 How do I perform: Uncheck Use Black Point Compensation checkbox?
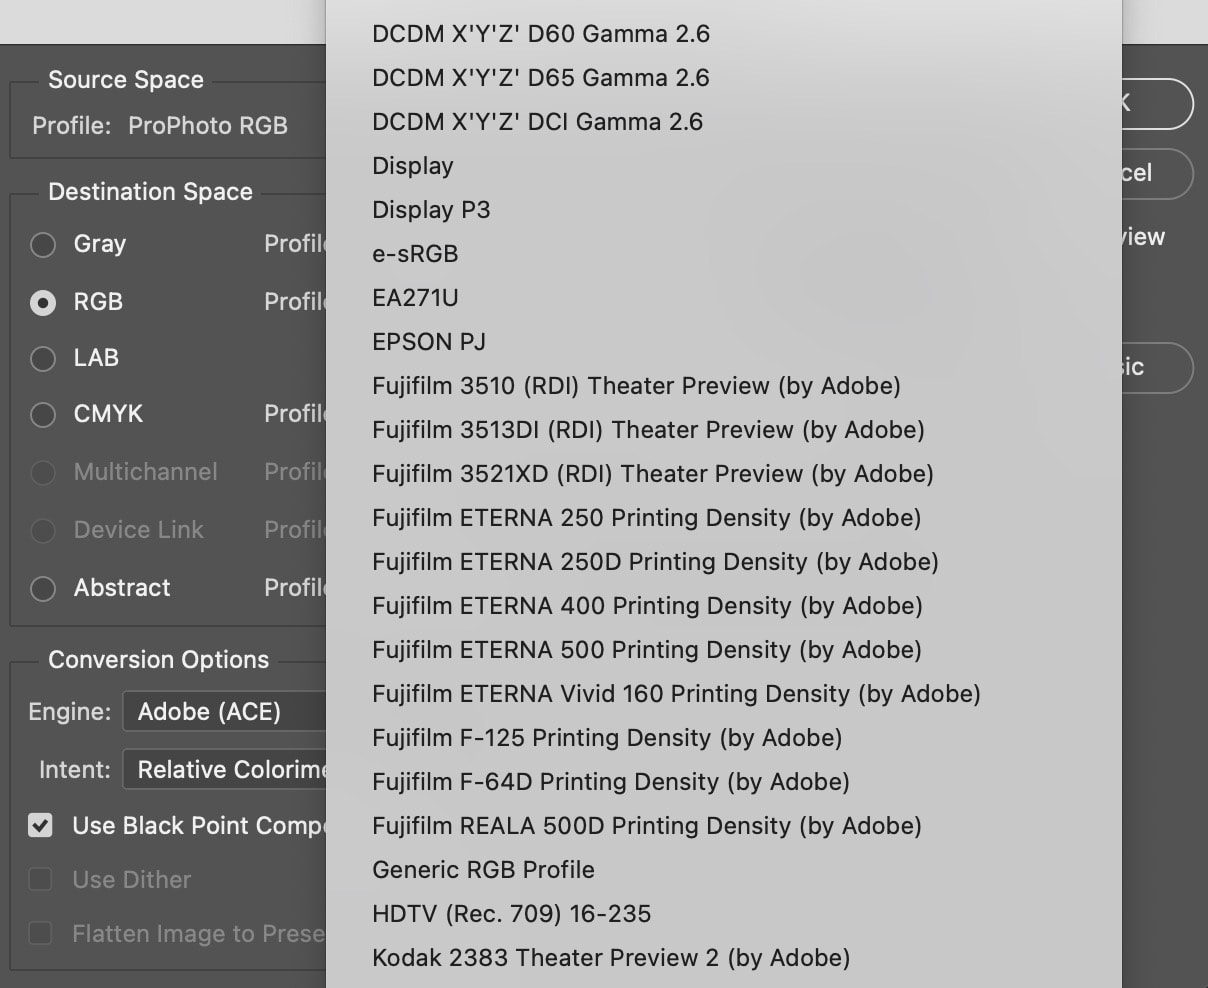click(41, 826)
